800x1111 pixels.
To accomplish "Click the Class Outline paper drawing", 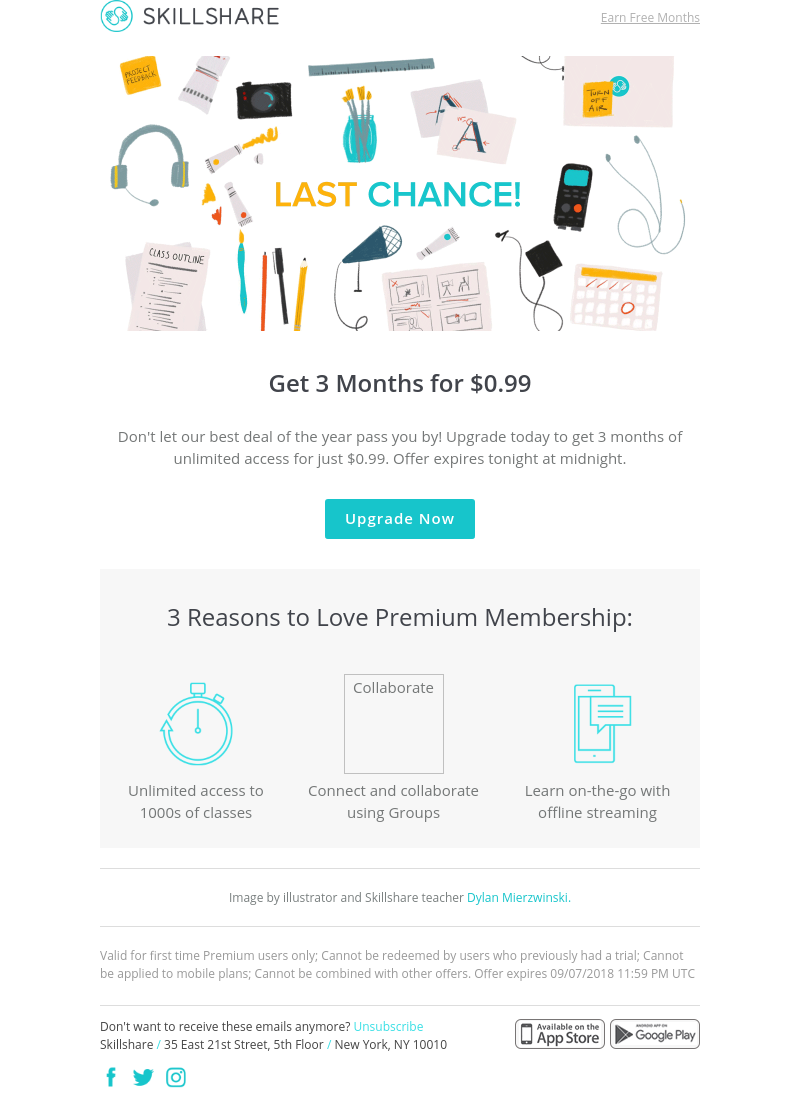I will (x=168, y=287).
